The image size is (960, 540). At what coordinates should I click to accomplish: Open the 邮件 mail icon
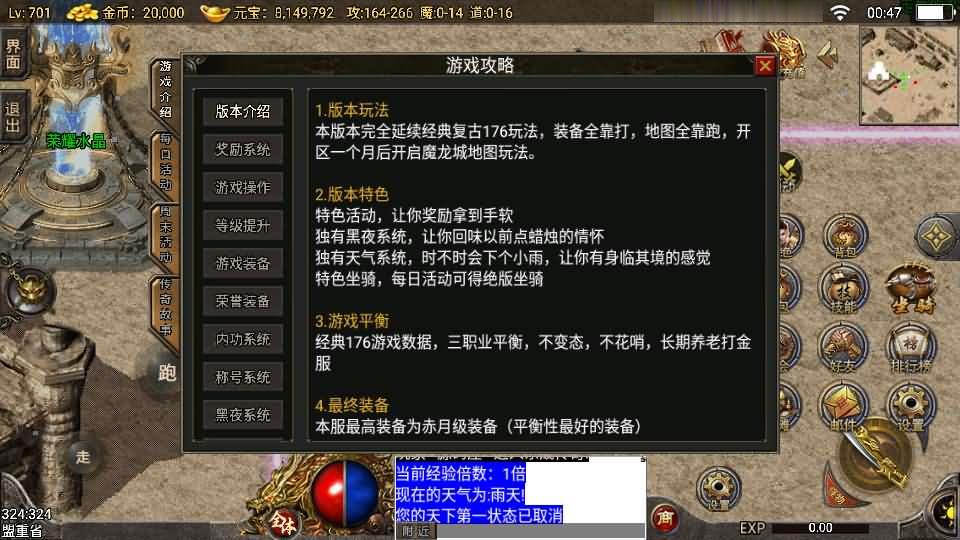click(x=844, y=407)
